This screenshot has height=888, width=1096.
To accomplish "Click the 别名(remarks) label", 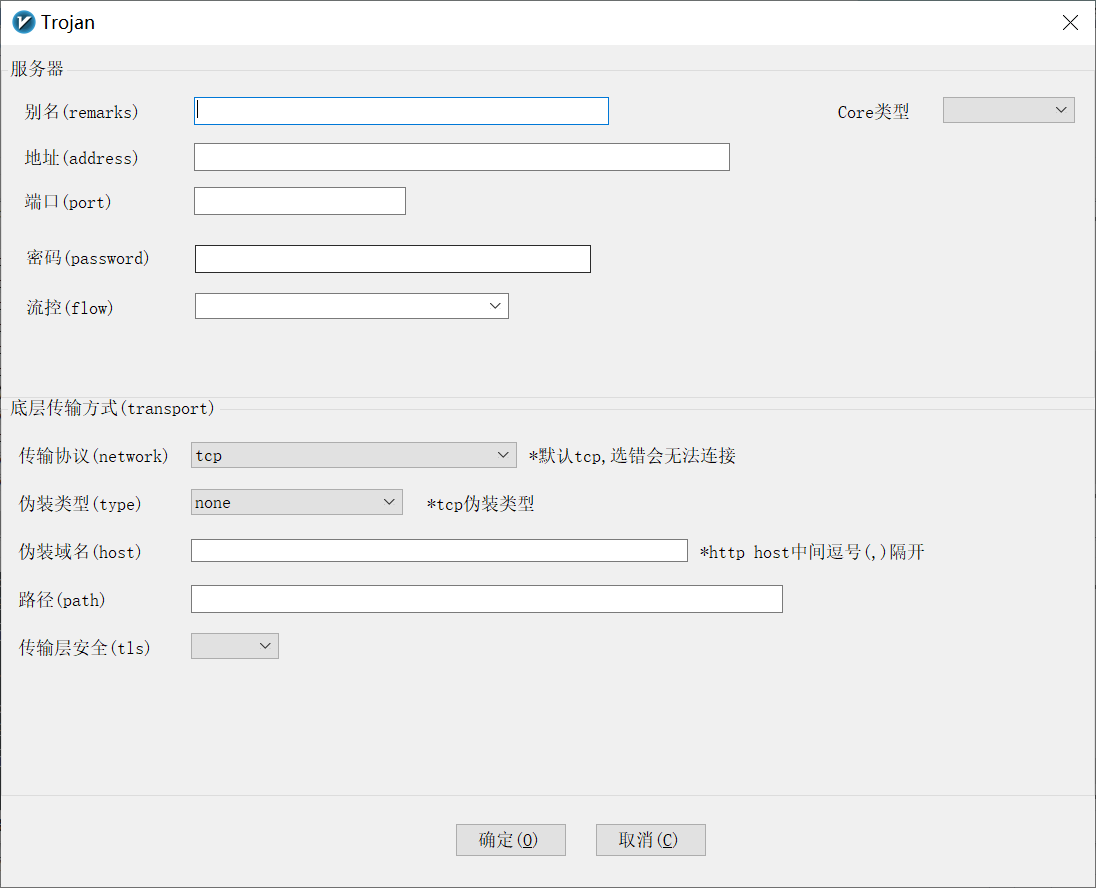I will click(82, 112).
